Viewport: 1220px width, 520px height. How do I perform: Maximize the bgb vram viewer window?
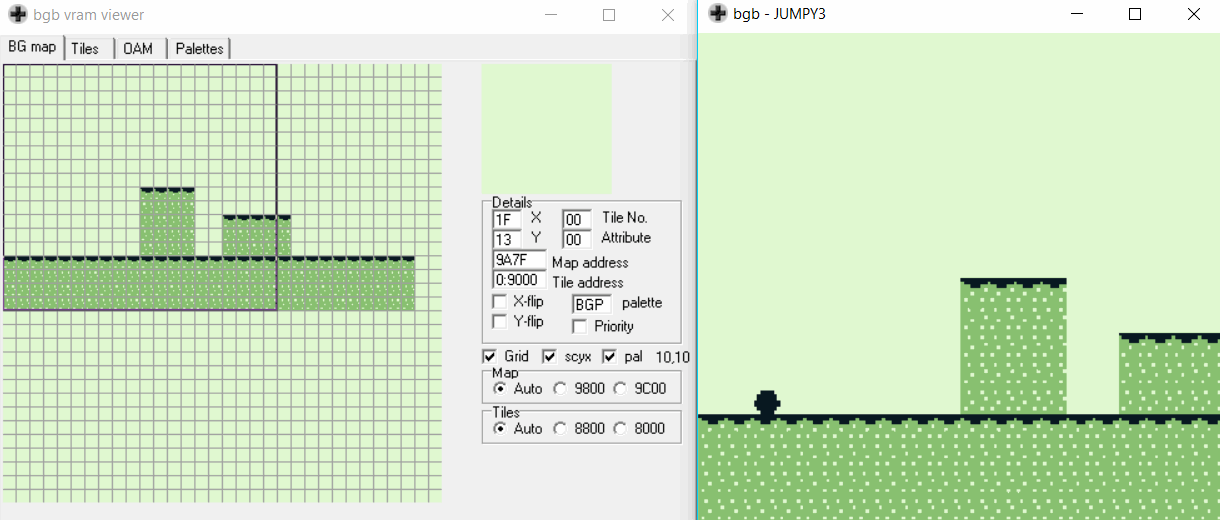609,15
